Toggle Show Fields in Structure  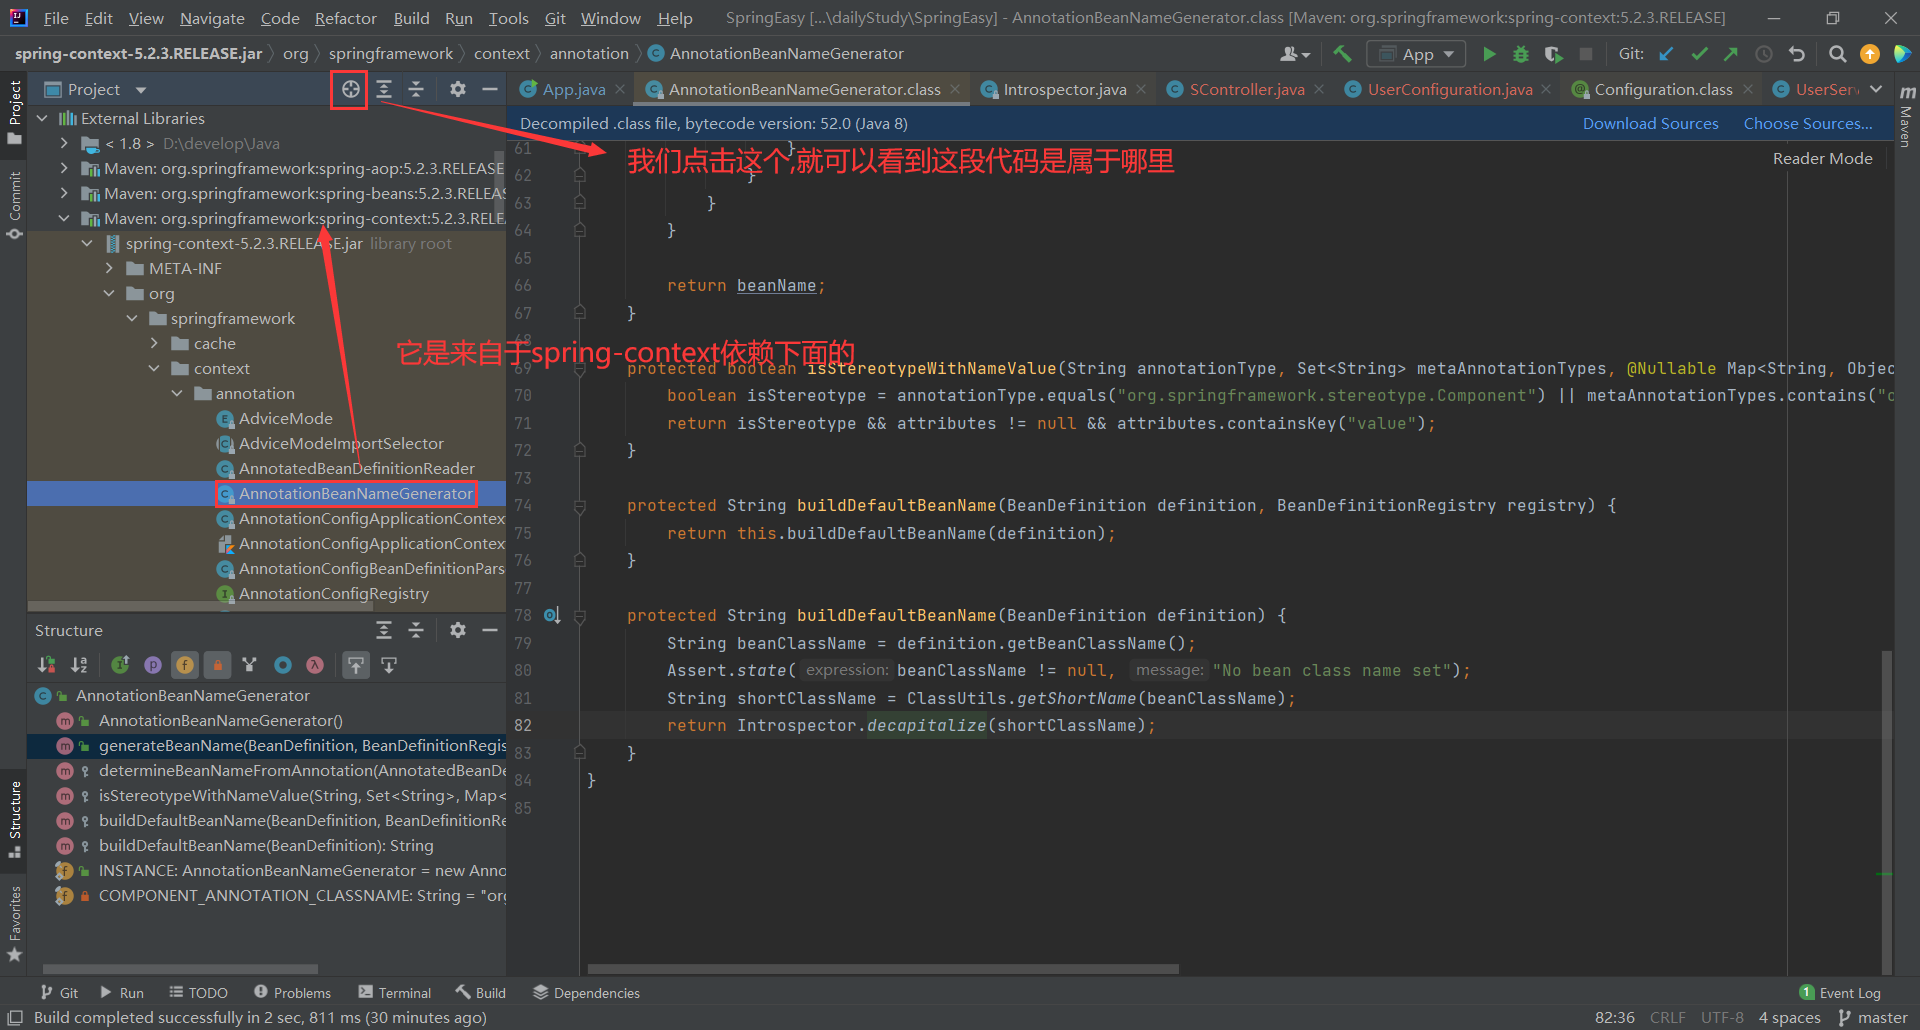click(185, 665)
